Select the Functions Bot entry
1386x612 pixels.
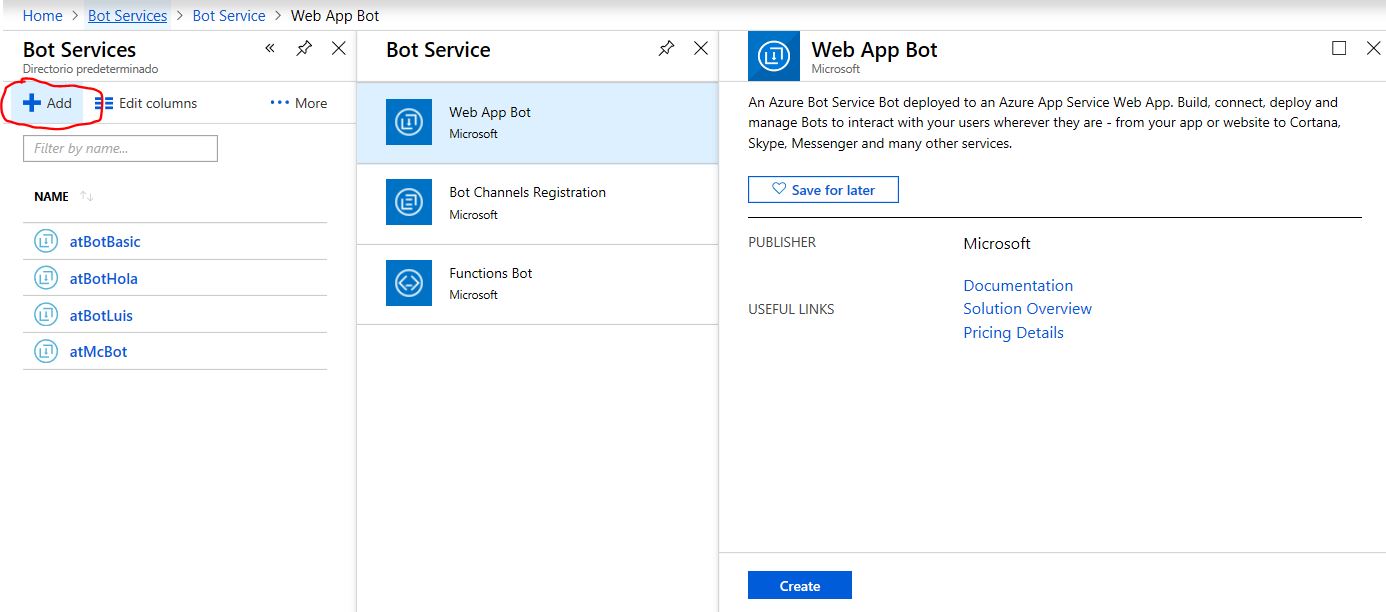click(537, 283)
